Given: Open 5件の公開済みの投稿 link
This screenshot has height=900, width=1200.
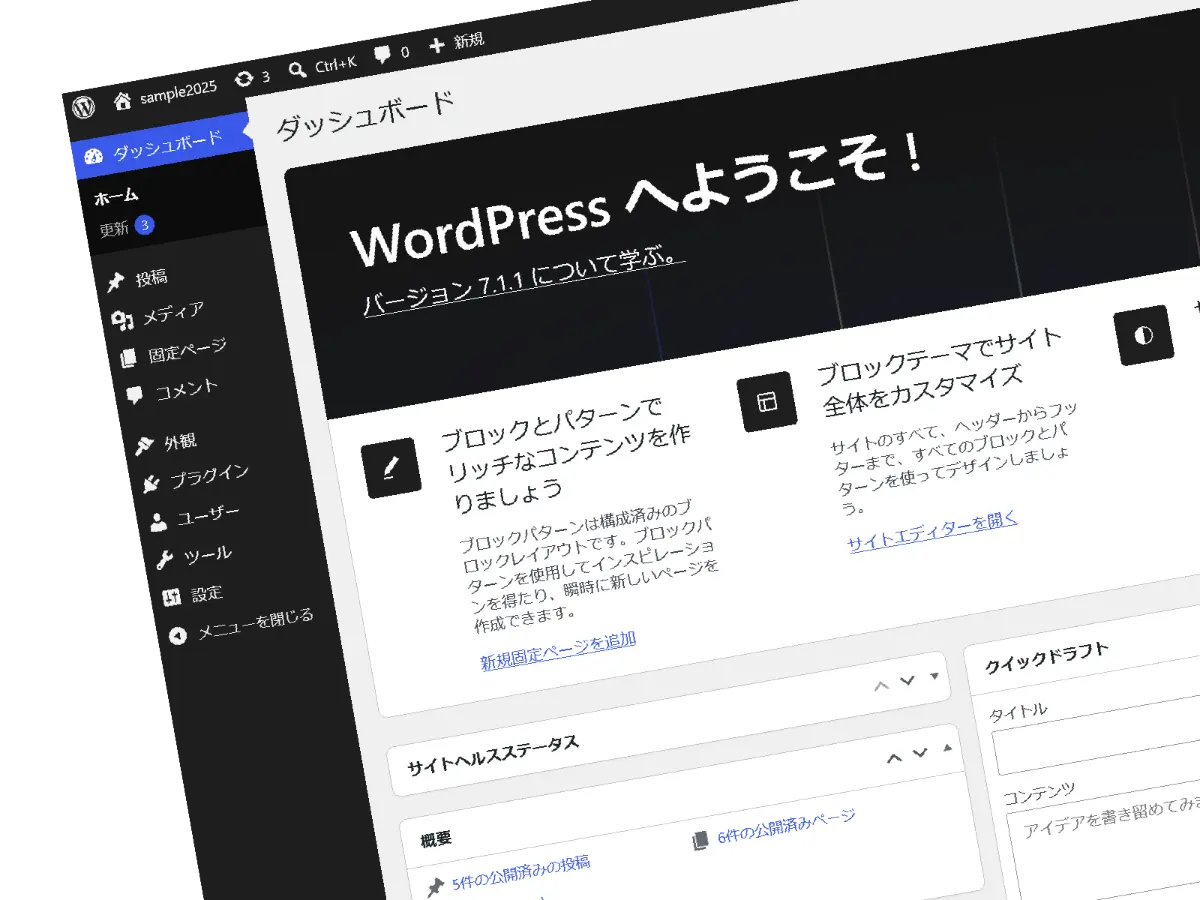Looking at the screenshot, I should 521,872.
